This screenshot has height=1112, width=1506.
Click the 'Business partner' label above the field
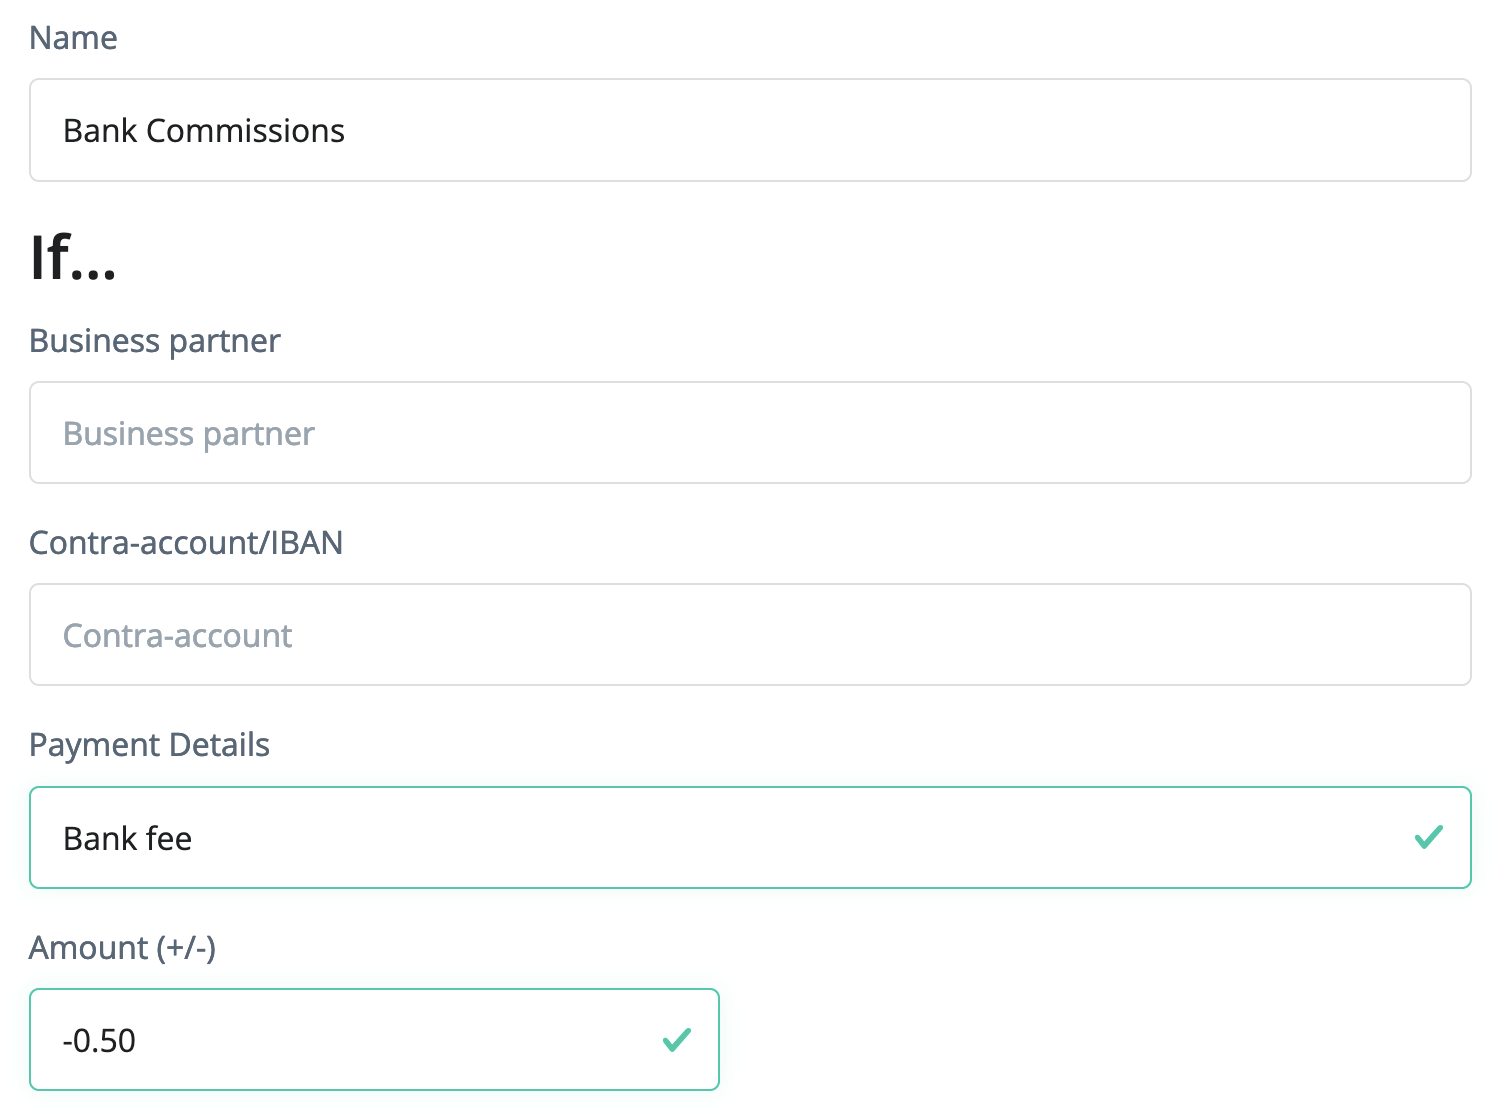(155, 341)
